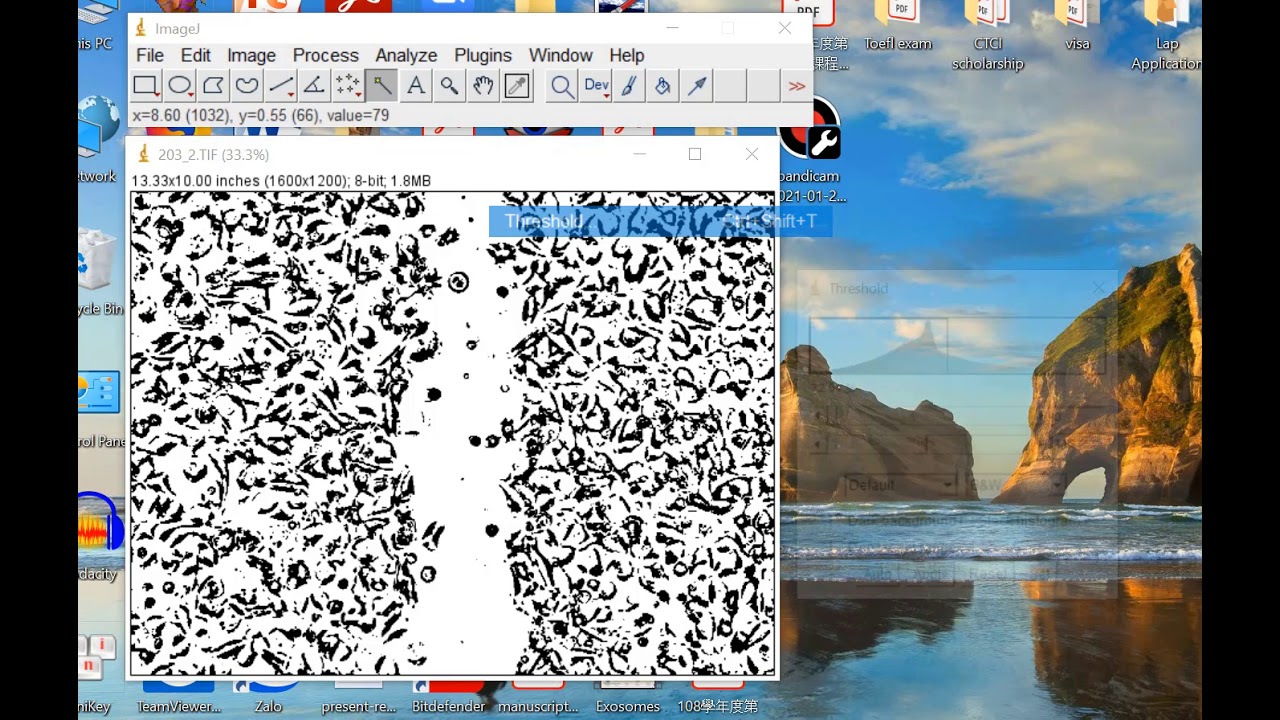Open the Help menu in ImageJ
The width and height of the screenshot is (1280, 720).
click(x=627, y=55)
